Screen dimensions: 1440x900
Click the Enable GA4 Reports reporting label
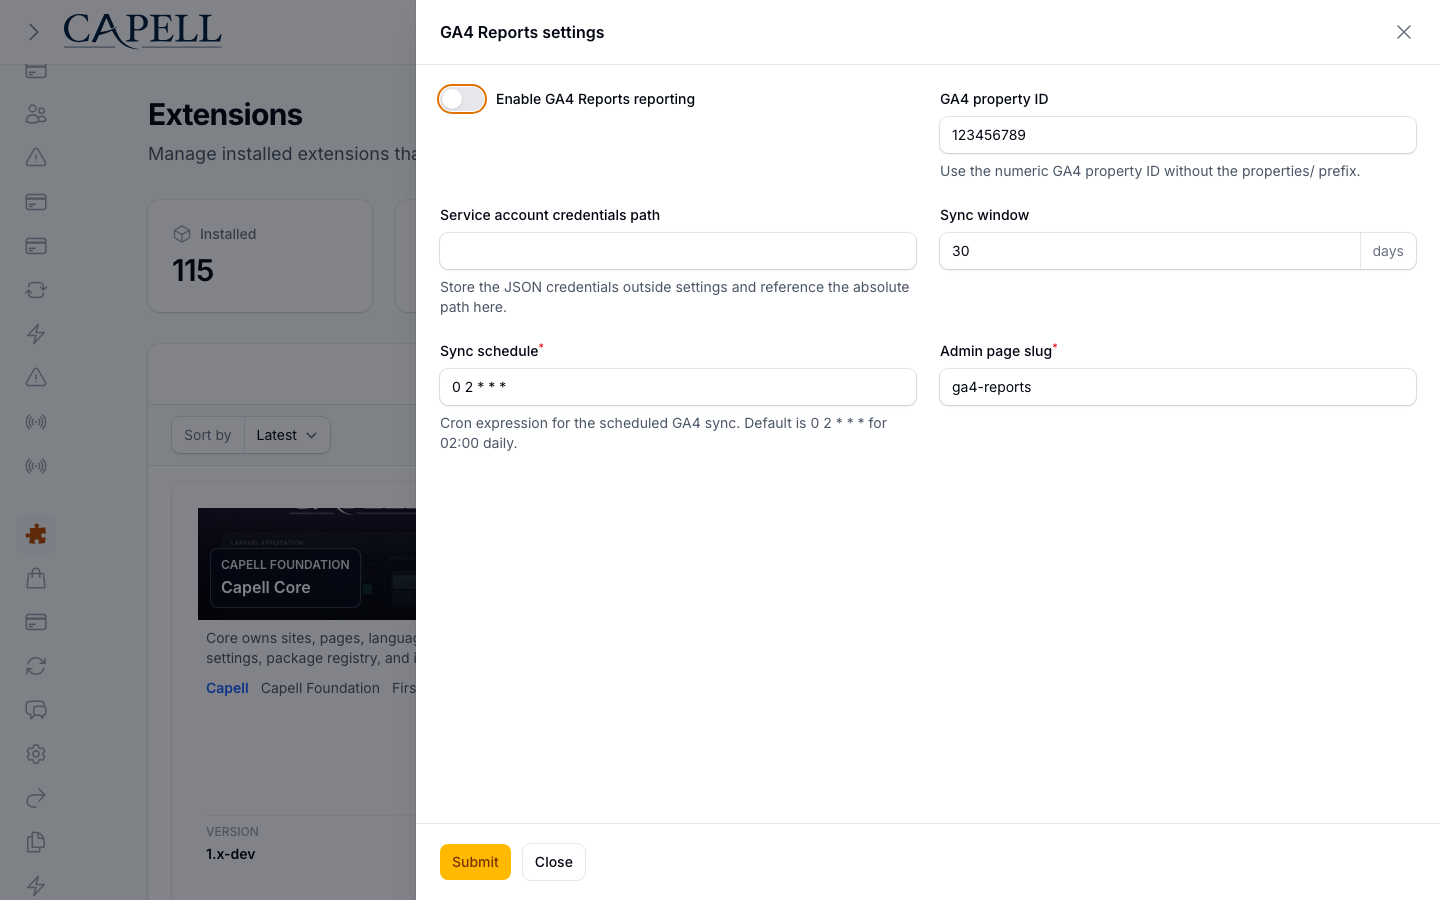pyautogui.click(x=595, y=99)
